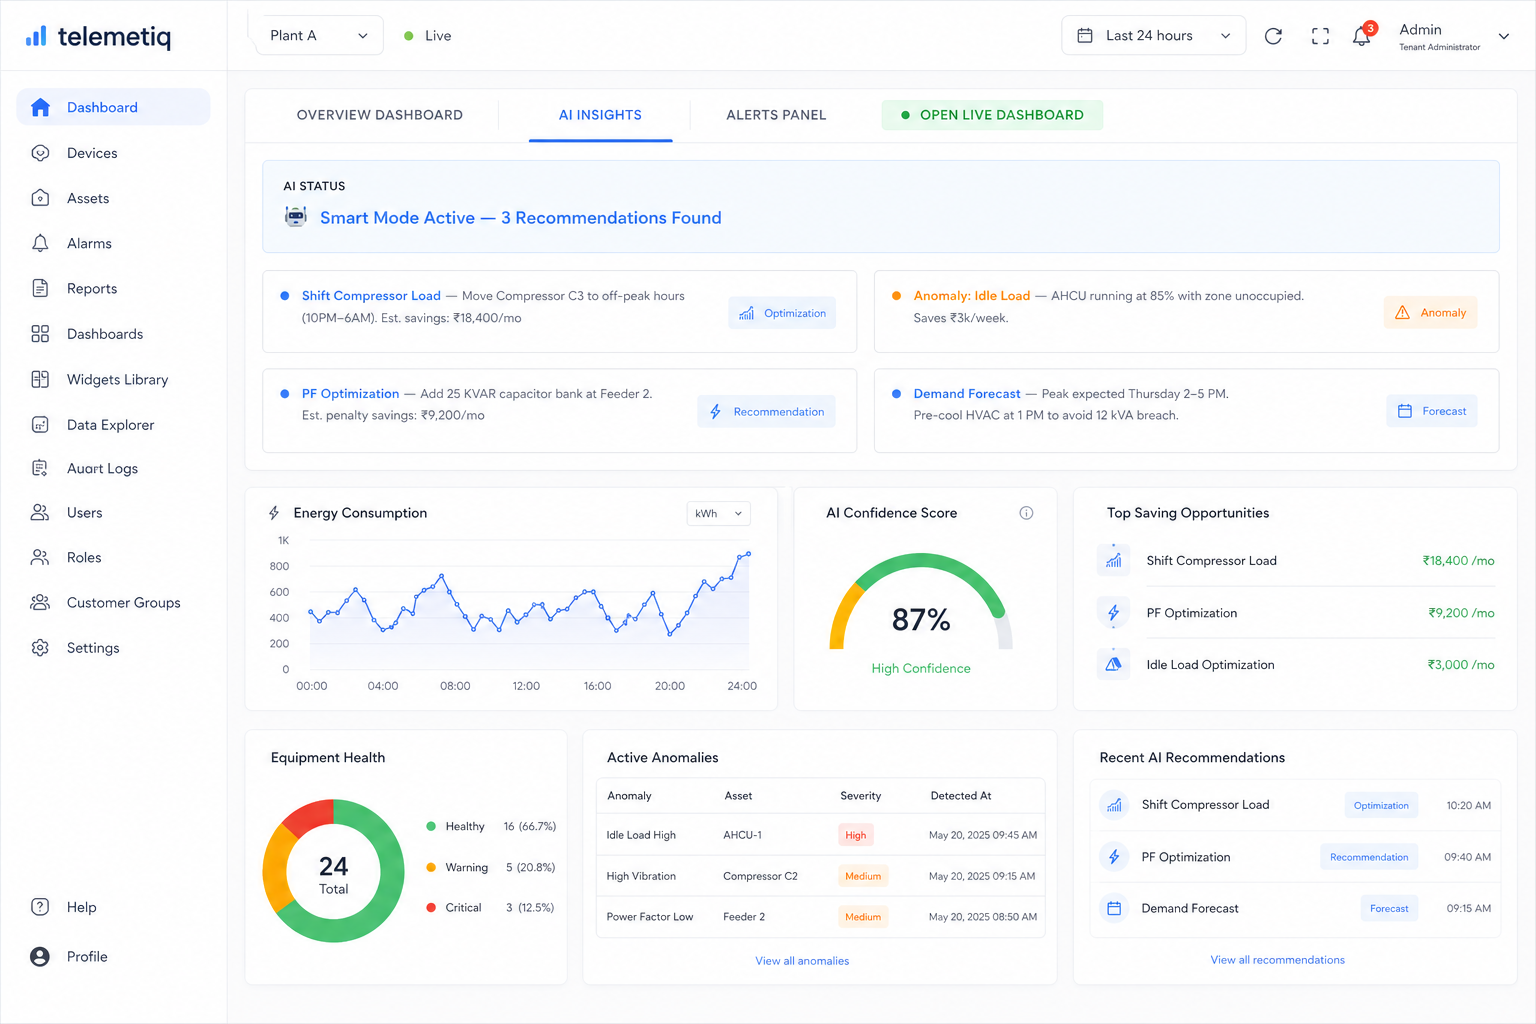Click Demand Forecast calendar icon in Recent AI Recommendations
1536x1024 pixels.
click(x=1114, y=908)
